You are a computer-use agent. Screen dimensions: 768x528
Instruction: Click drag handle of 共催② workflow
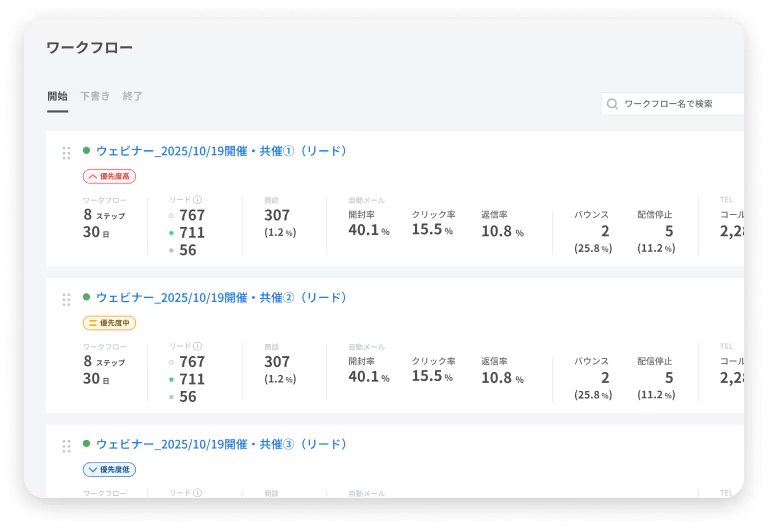(x=66, y=300)
